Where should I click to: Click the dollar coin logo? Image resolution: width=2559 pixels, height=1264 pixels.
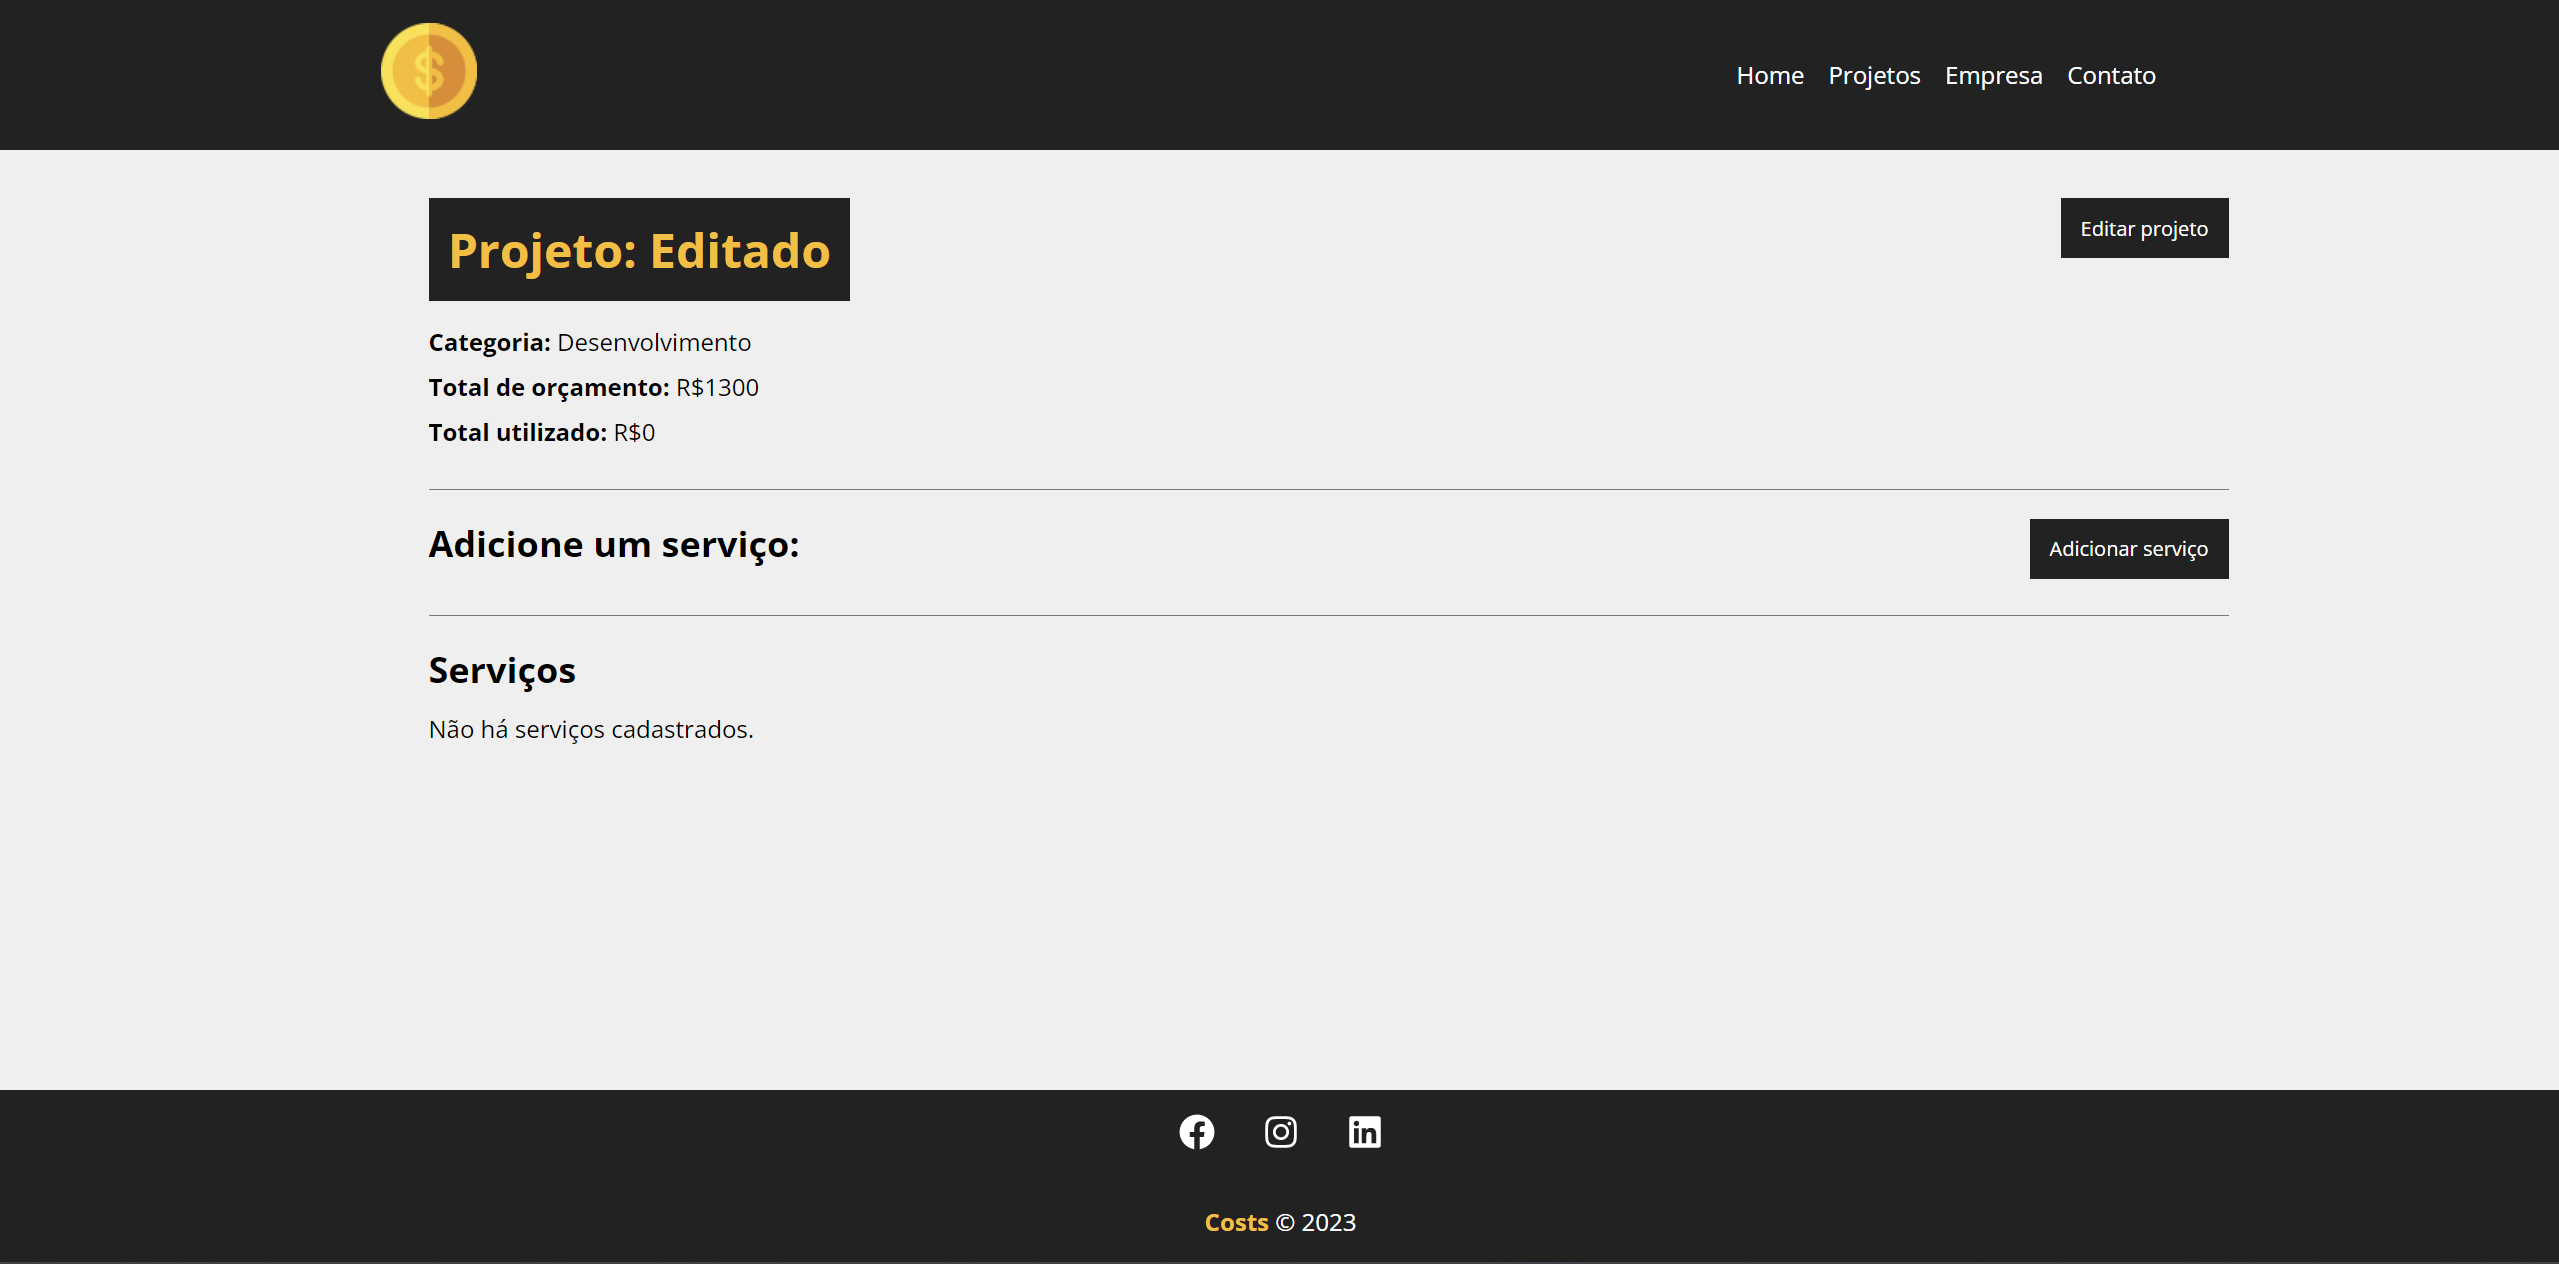[429, 70]
